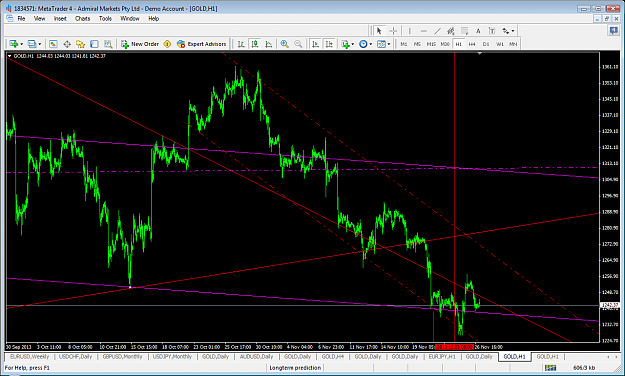Pick the Trendline drawing tool

[x=437, y=31]
